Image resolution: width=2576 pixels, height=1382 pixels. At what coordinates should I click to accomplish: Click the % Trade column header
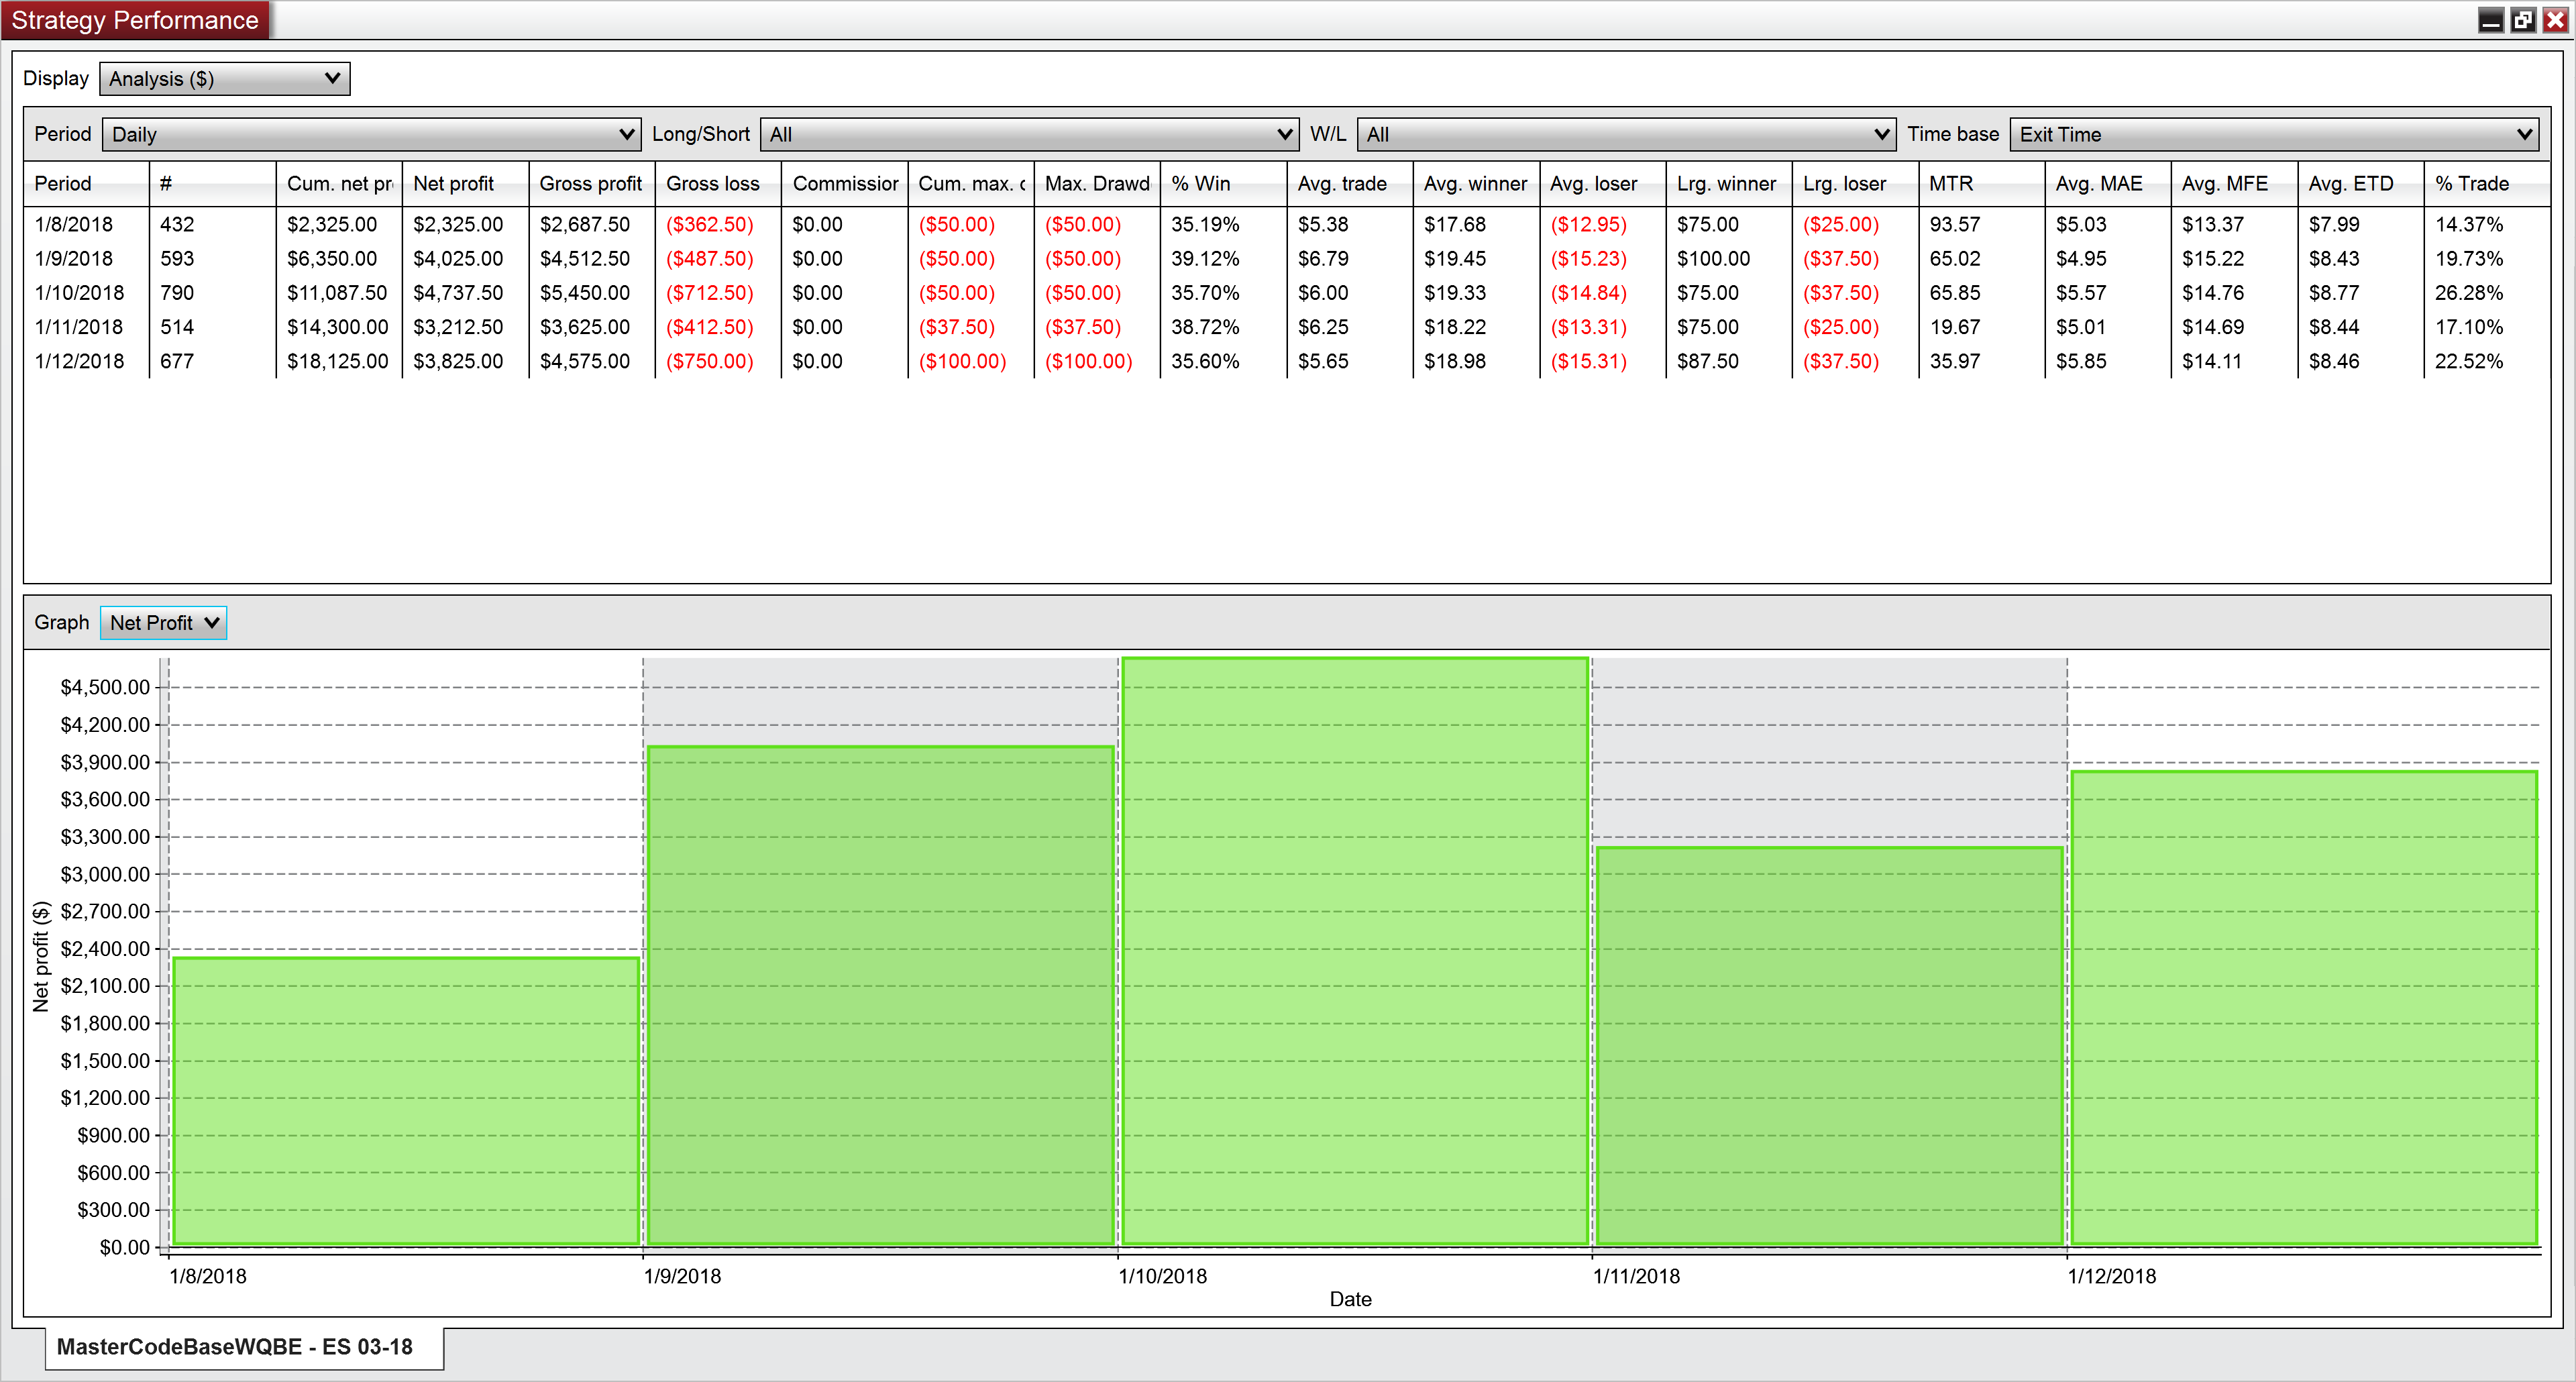click(x=2487, y=184)
